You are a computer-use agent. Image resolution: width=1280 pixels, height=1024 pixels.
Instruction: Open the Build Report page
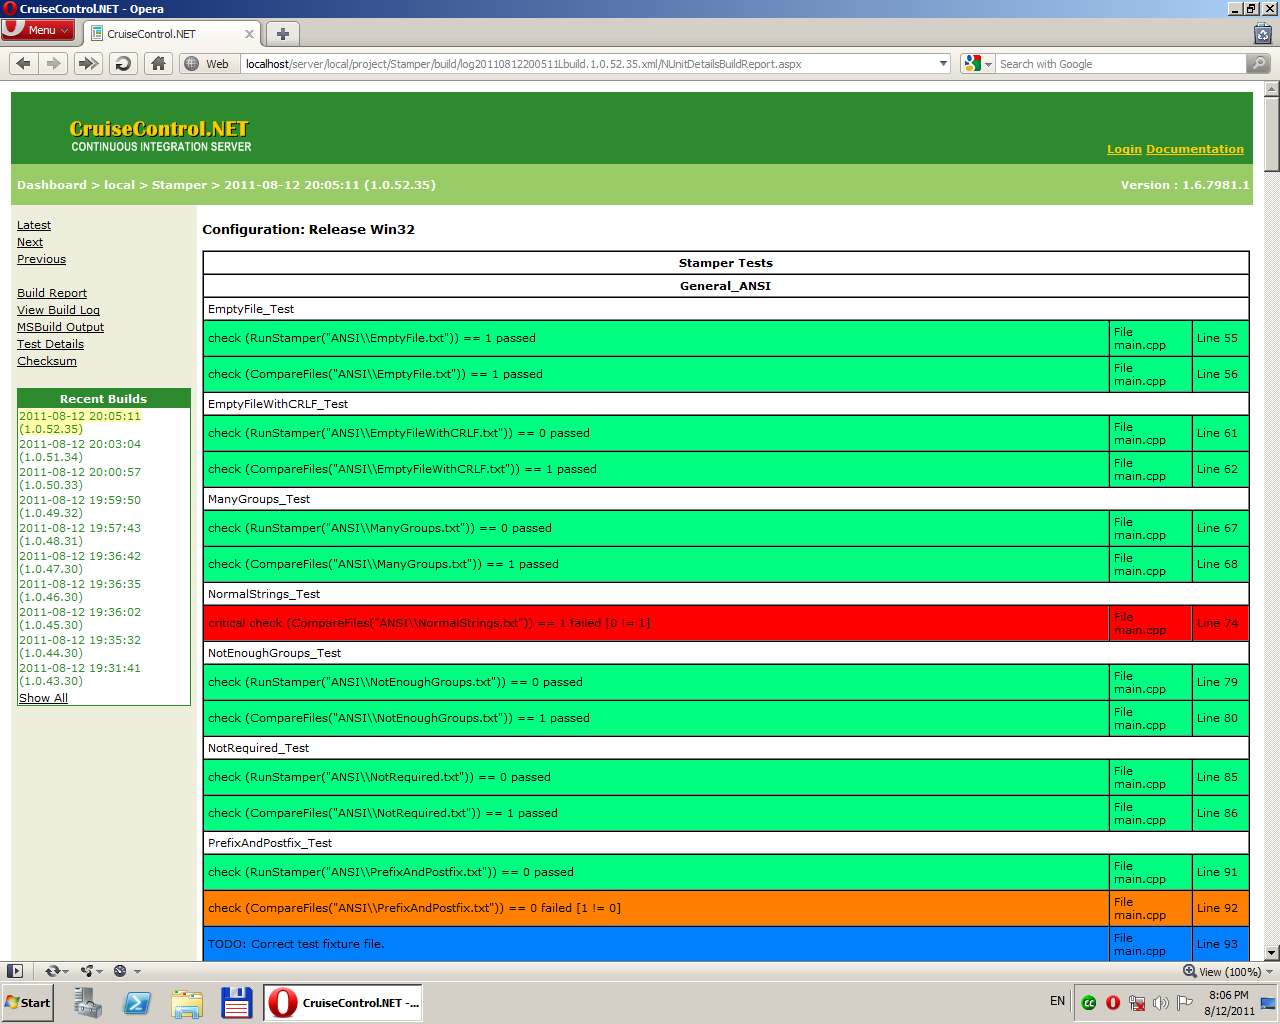coord(52,293)
